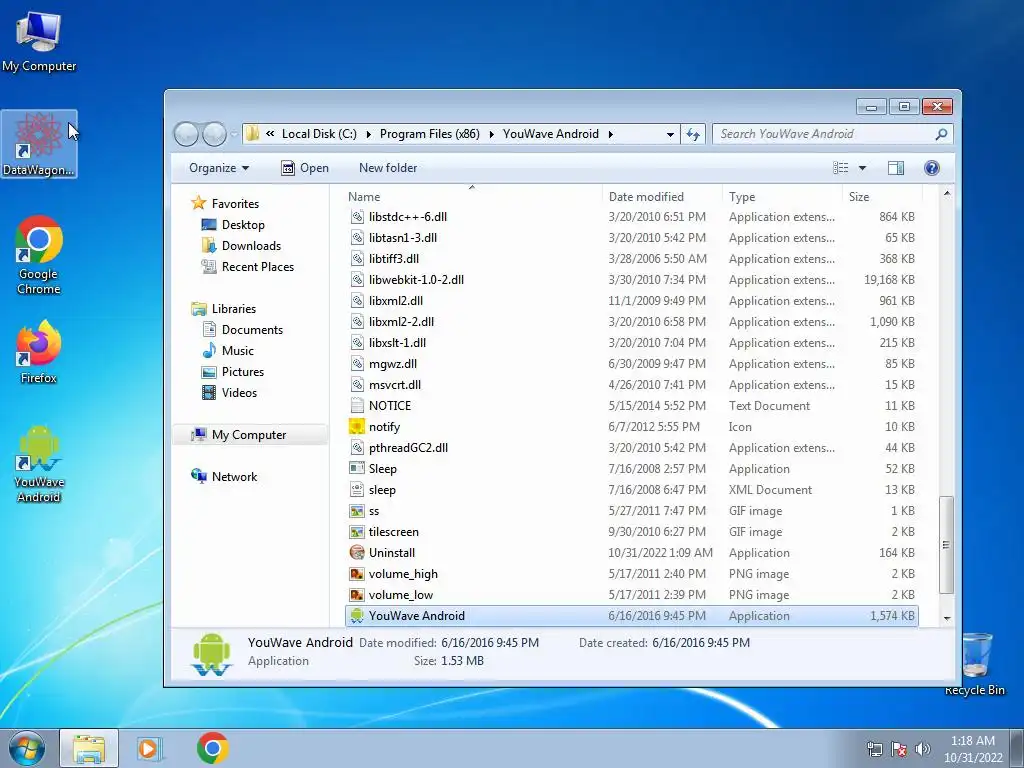Select the NOTICE text document
This screenshot has height=768, width=1024.
632,406
